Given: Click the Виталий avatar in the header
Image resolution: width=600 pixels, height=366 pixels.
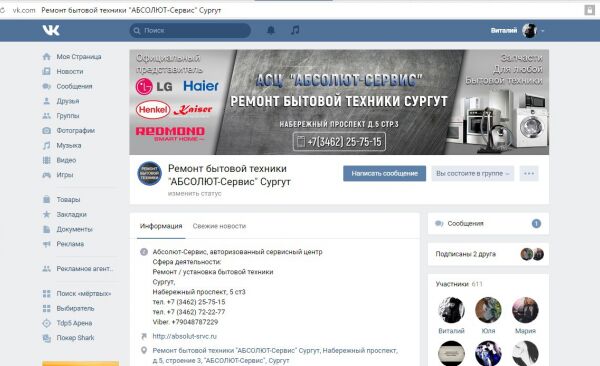Looking at the screenshot, I should (530, 31).
